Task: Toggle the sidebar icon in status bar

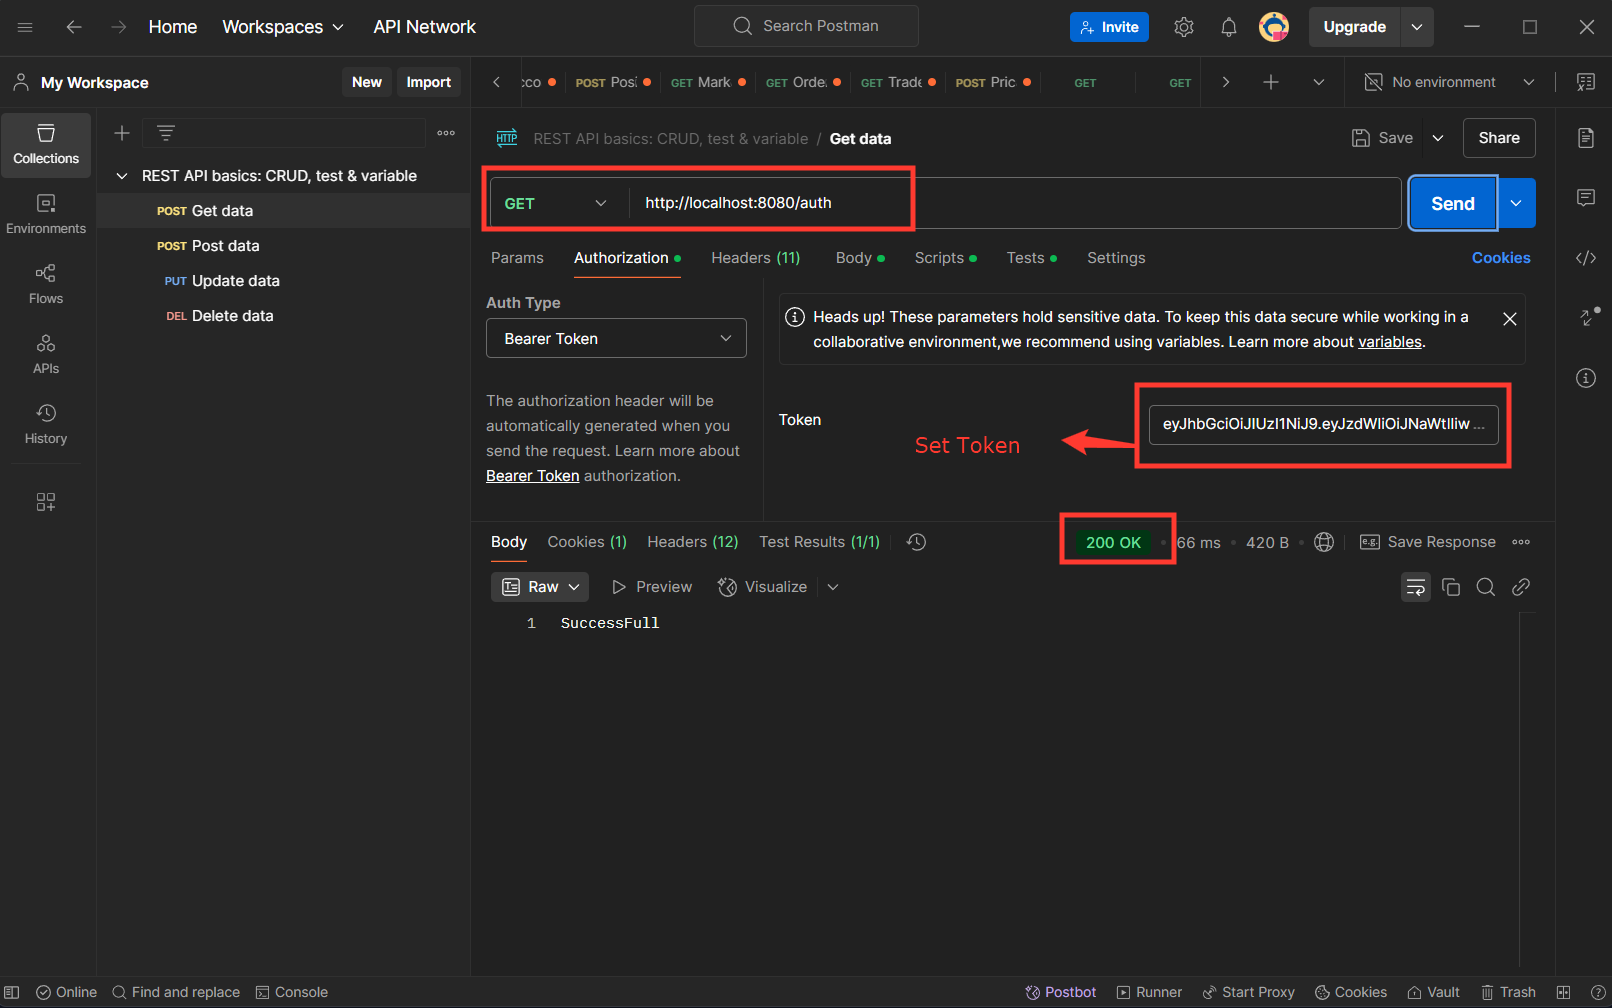Action: (12, 992)
